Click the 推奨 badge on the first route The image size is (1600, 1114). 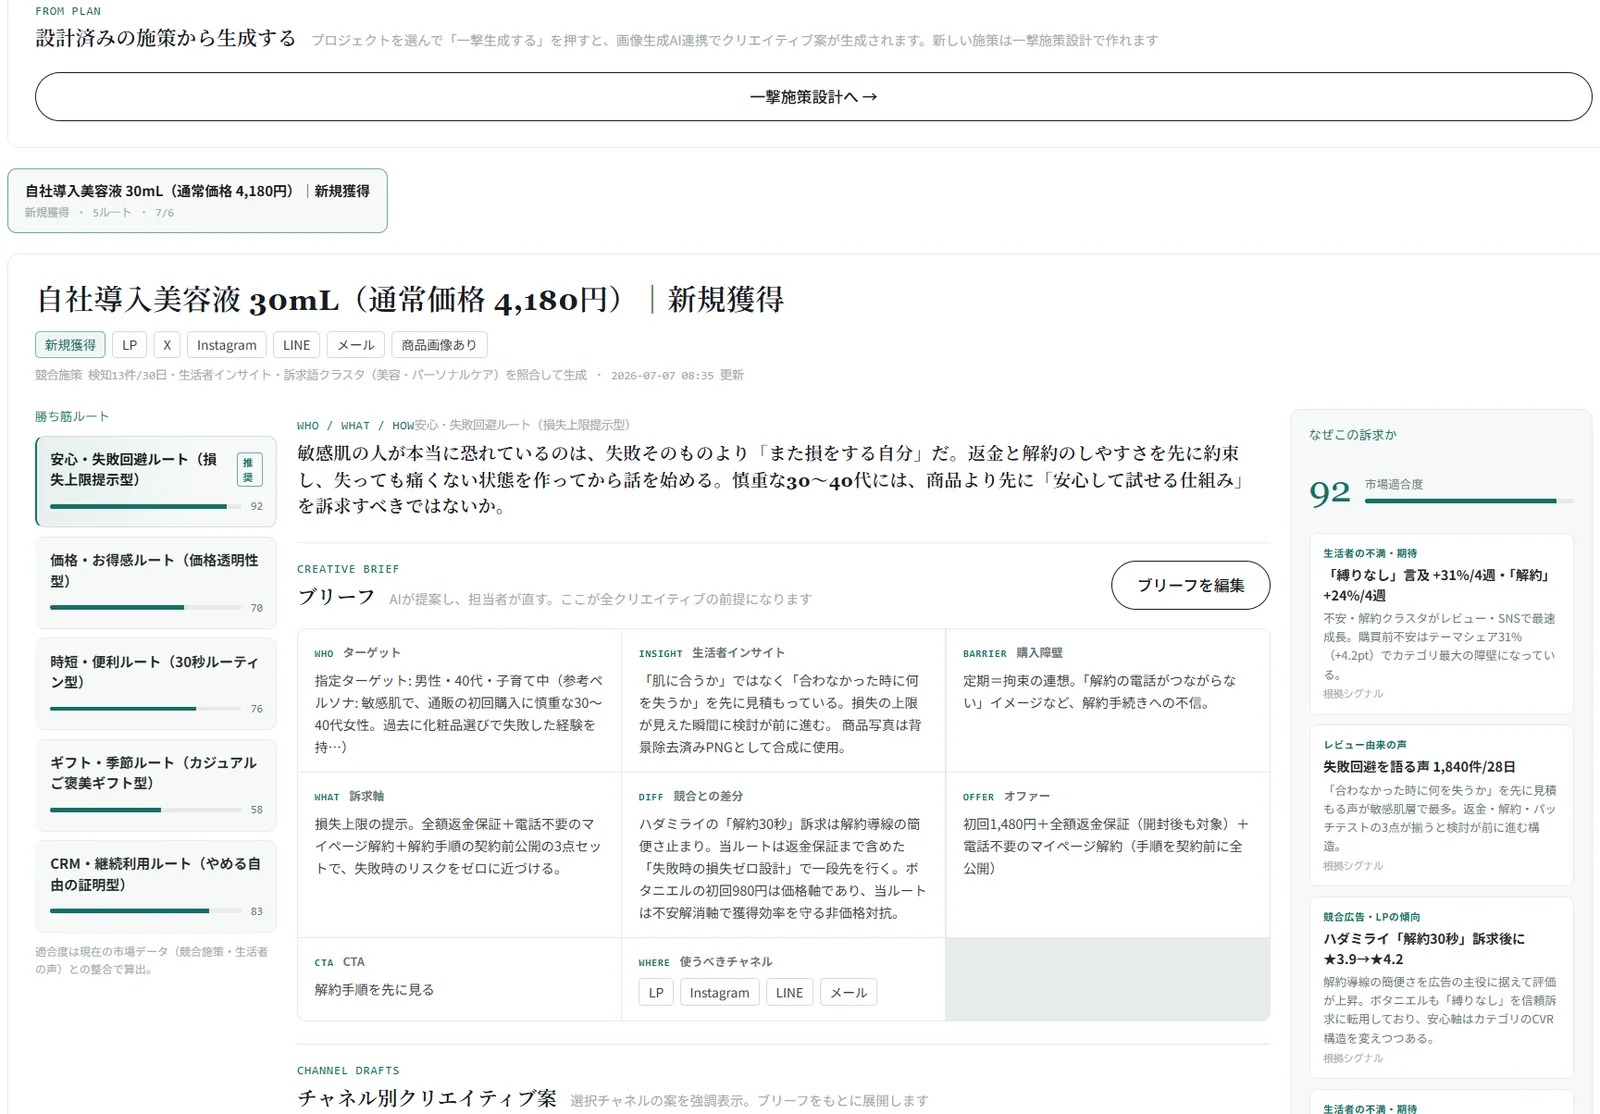coord(249,469)
